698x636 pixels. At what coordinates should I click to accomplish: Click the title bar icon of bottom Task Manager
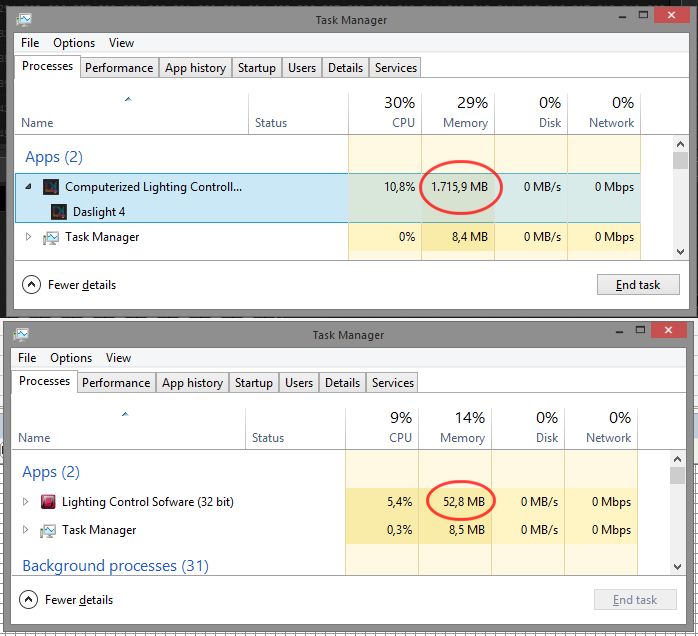coord(21,334)
